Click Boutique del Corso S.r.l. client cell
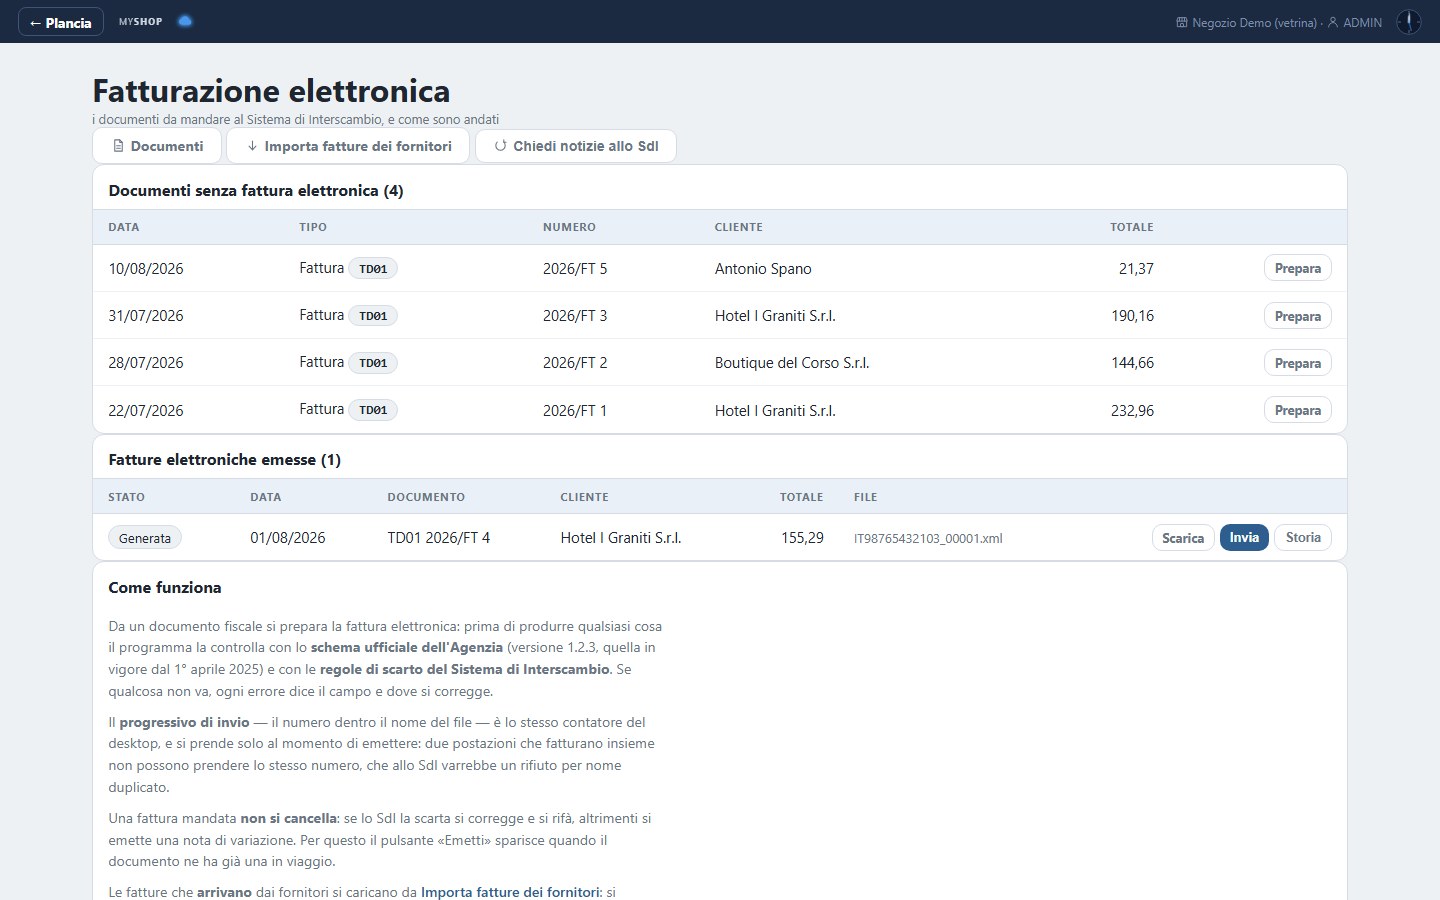This screenshot has height=900, width=1440. click(x=792, y=363)
